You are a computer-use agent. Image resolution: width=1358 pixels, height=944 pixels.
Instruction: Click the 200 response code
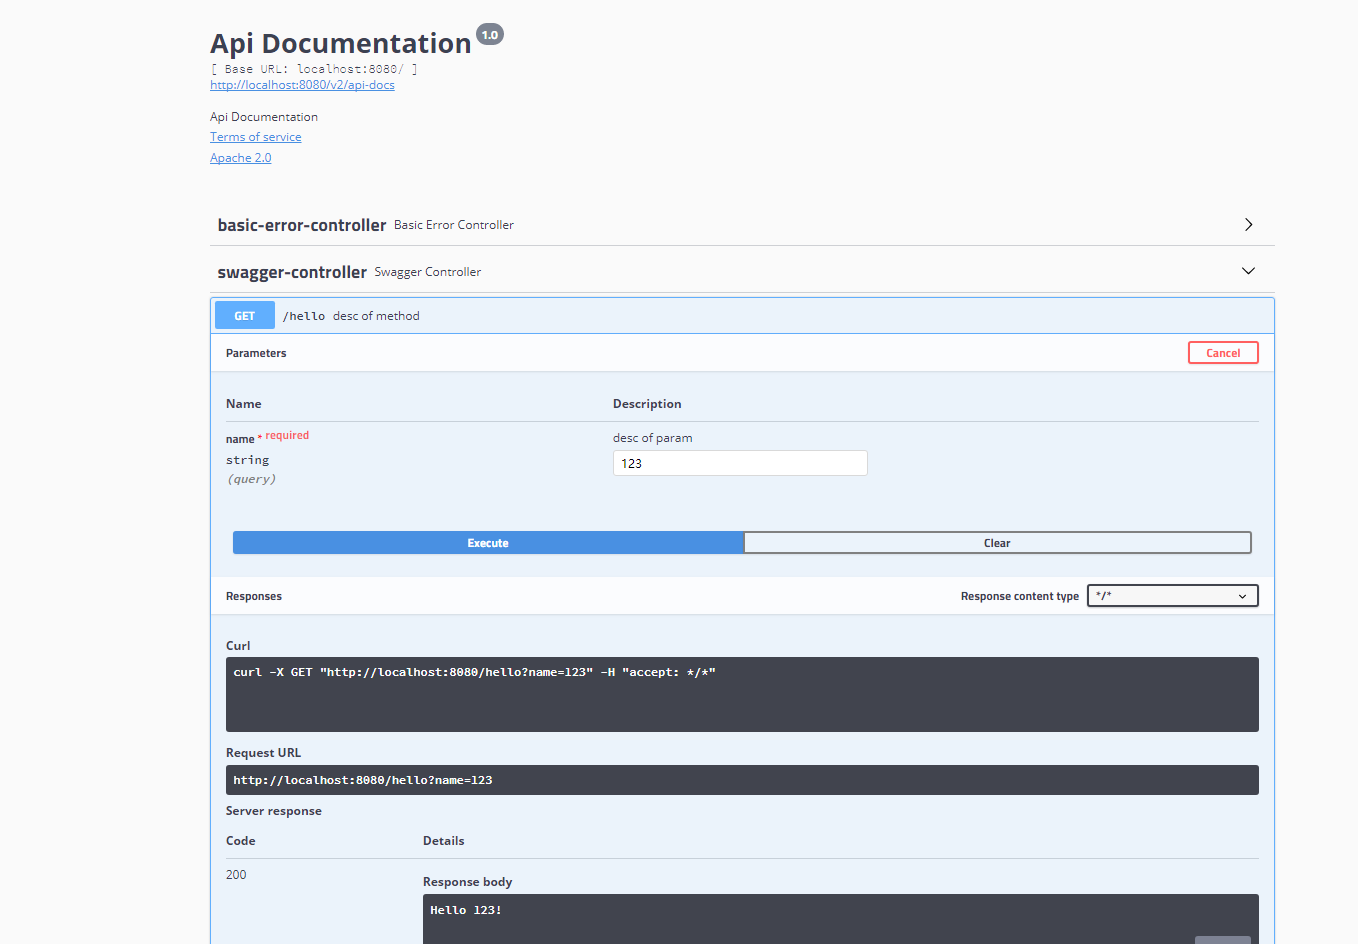click(236, 875)
